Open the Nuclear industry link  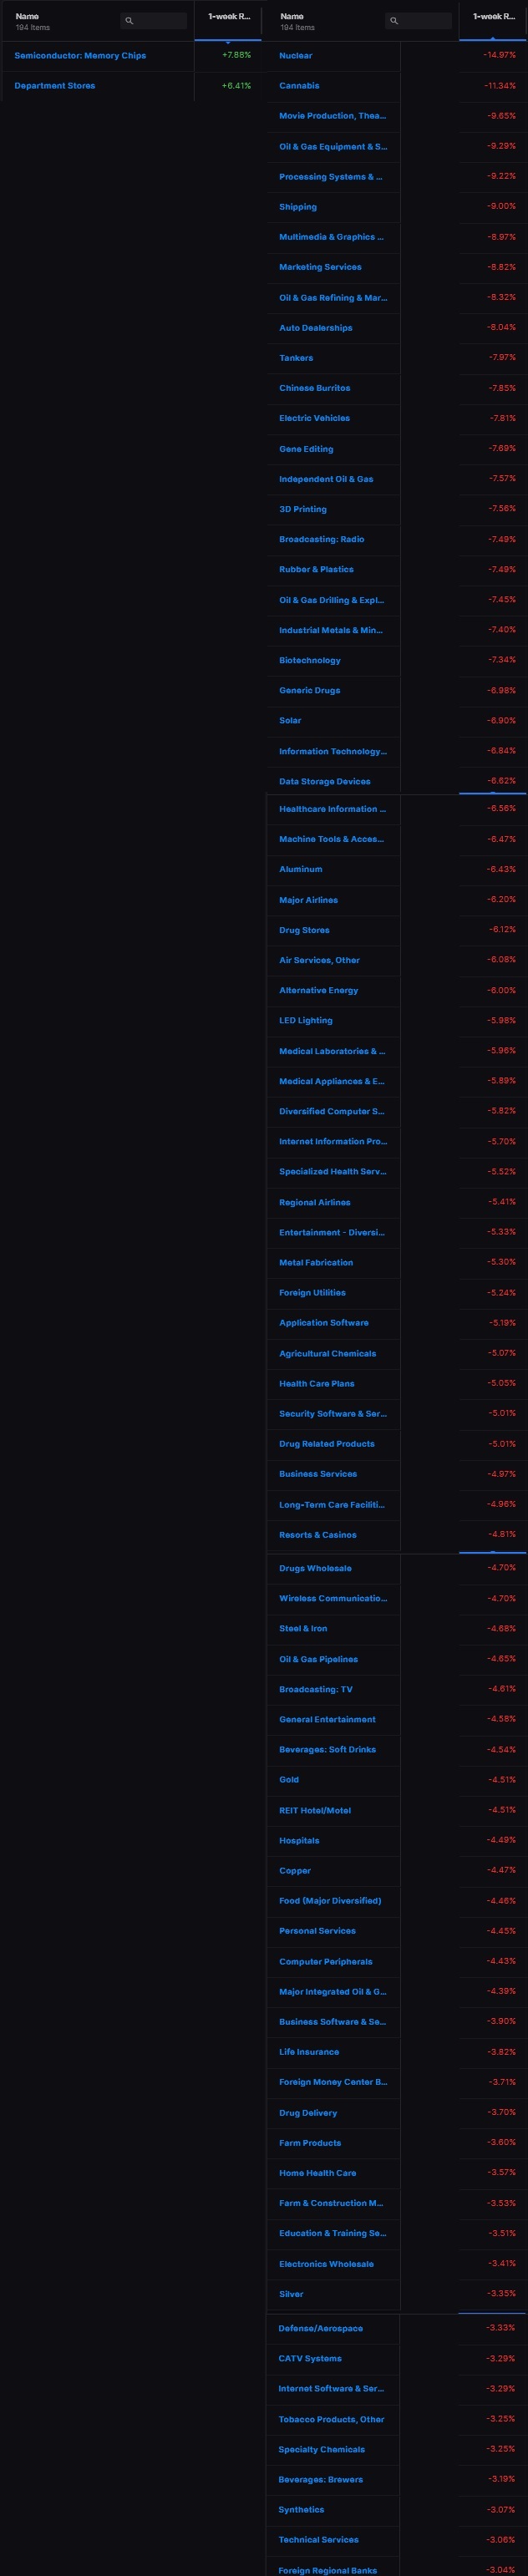tap(296, 56)
